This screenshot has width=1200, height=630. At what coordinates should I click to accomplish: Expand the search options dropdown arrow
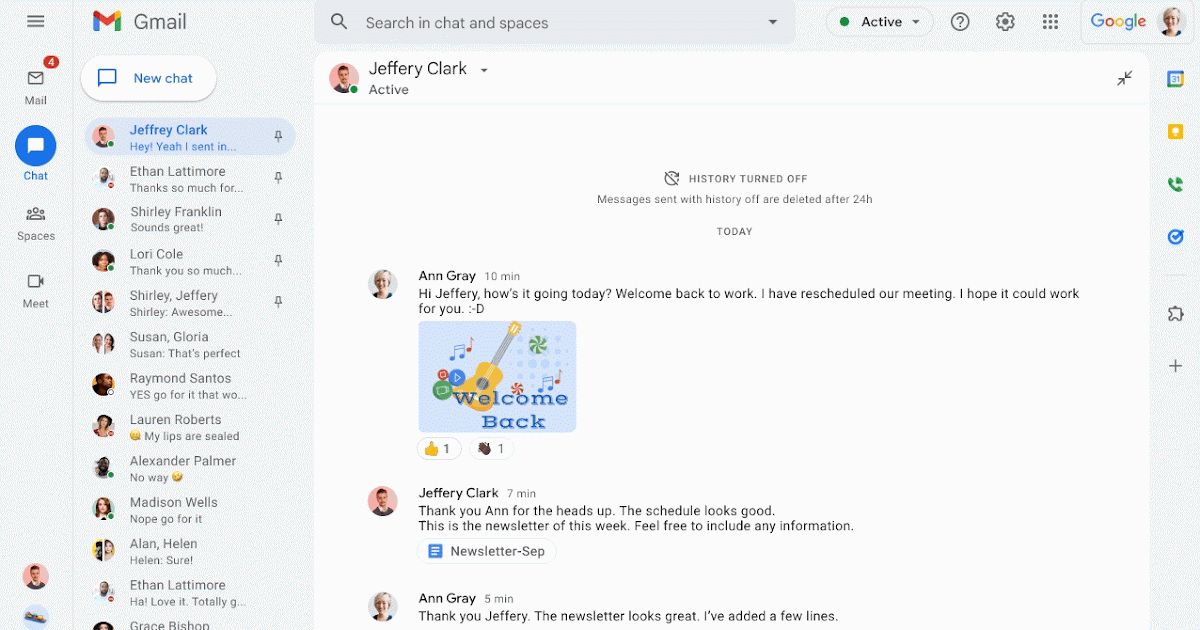click(x=771, y=21)
